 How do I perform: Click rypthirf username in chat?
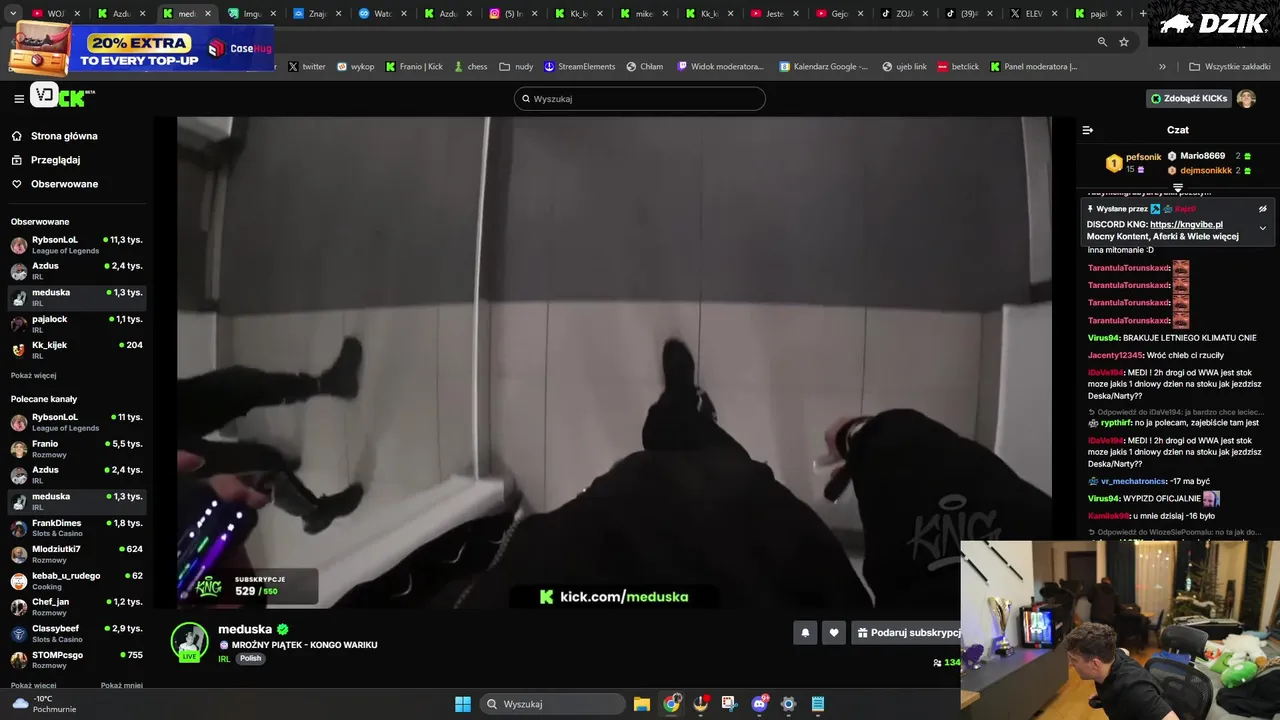click(x=1115, y=423)
